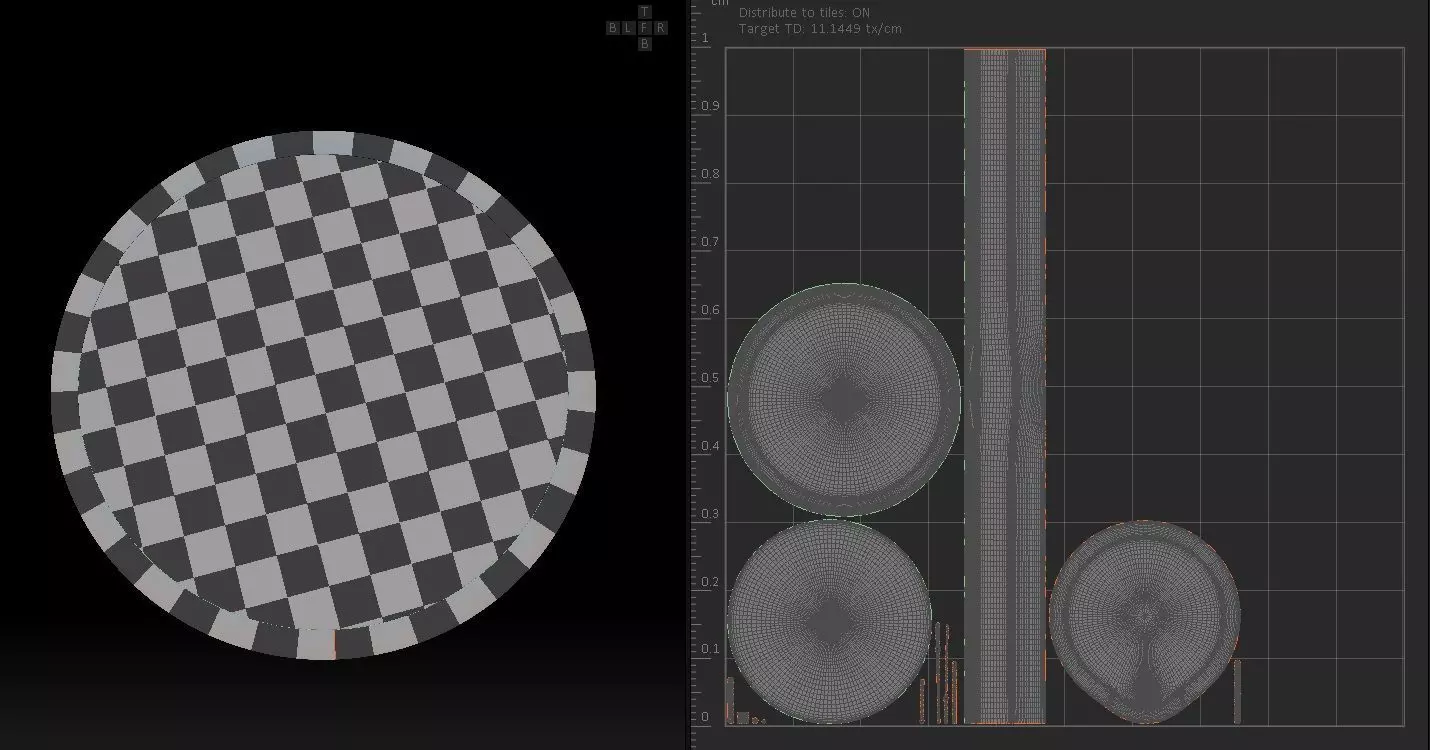
Task: Click the '0.9' ruler label
Action: (709, 106)
